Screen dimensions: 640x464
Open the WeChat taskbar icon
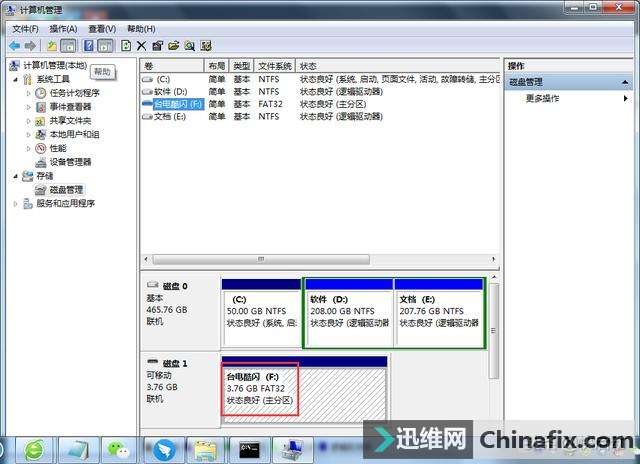(118, 450)
